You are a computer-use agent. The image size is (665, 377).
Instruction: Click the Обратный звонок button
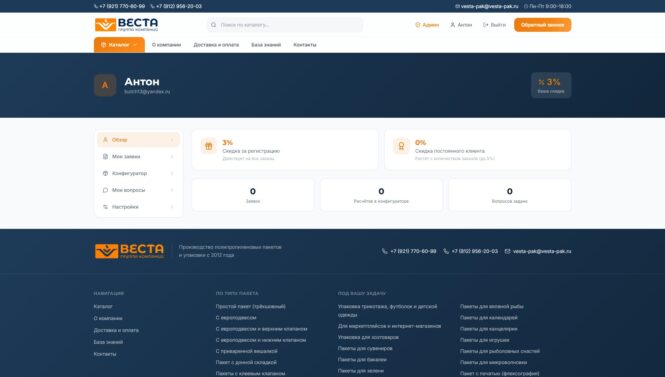point(542,25)
